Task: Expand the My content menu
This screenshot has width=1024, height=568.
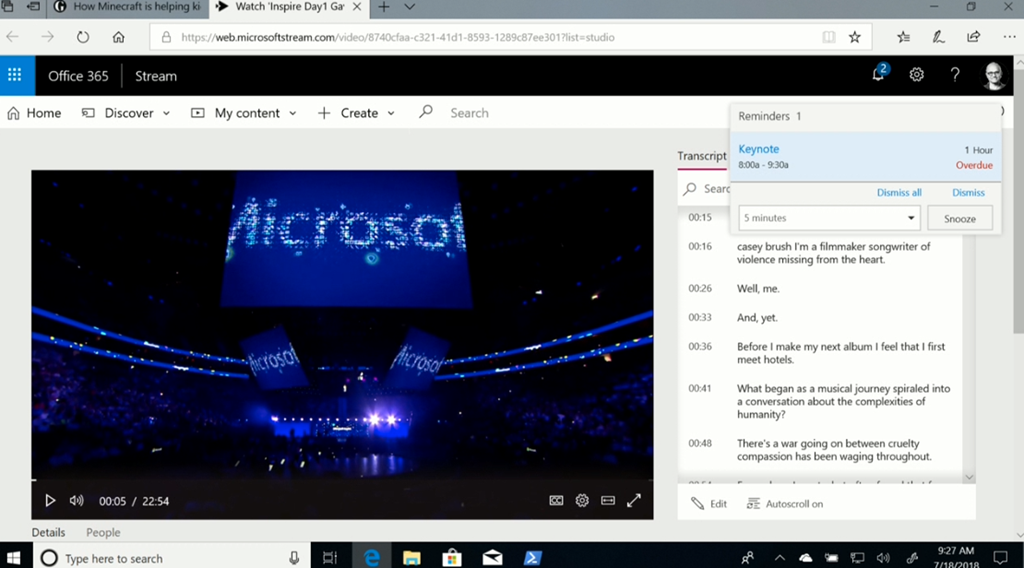Action: click(x=245, y=113)
